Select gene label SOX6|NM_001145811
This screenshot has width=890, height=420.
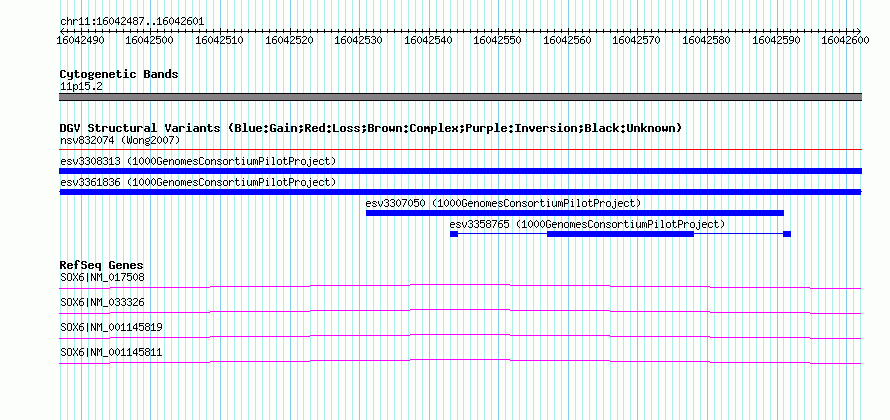111,352
